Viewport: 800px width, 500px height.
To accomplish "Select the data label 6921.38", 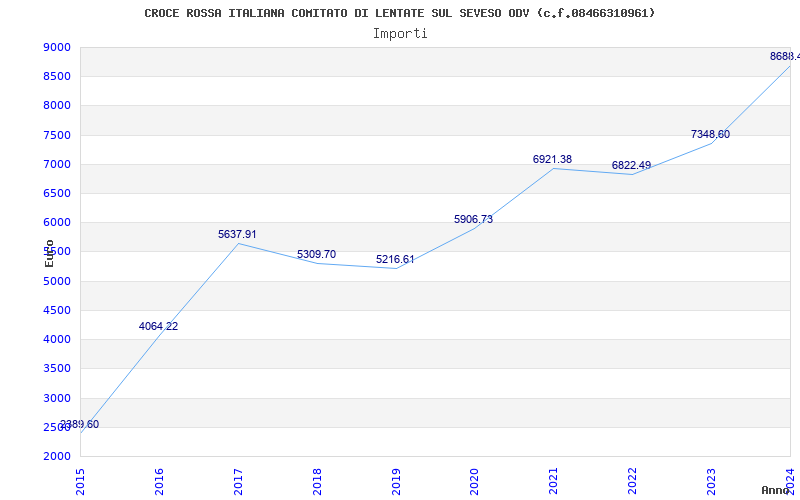I will click(553, 160).
